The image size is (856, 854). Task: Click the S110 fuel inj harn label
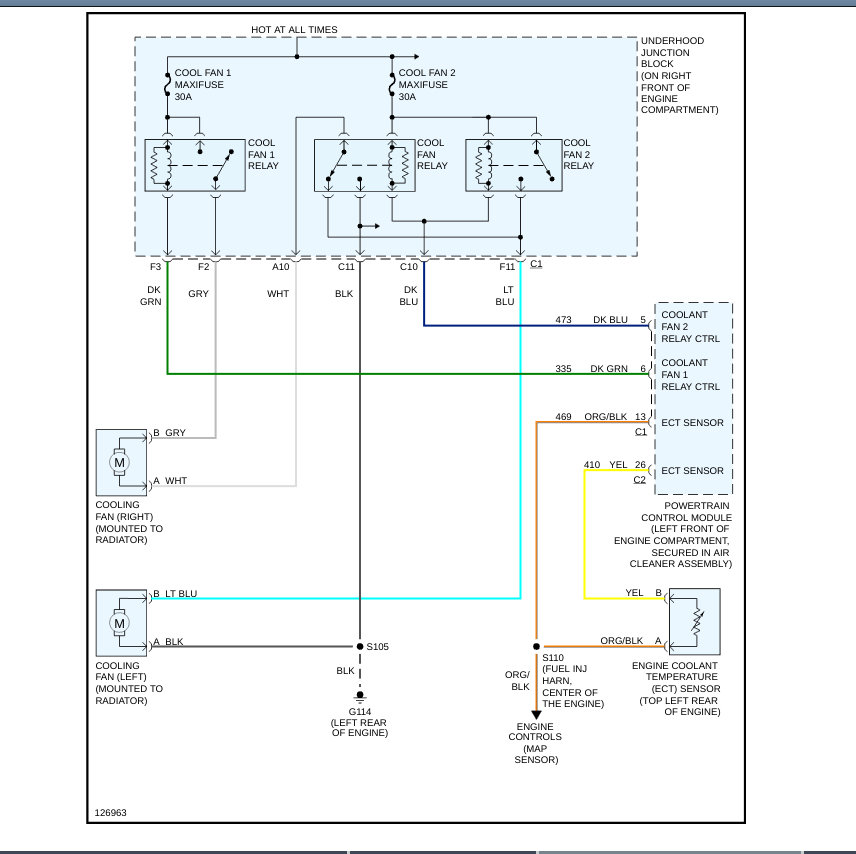[573, 680]
